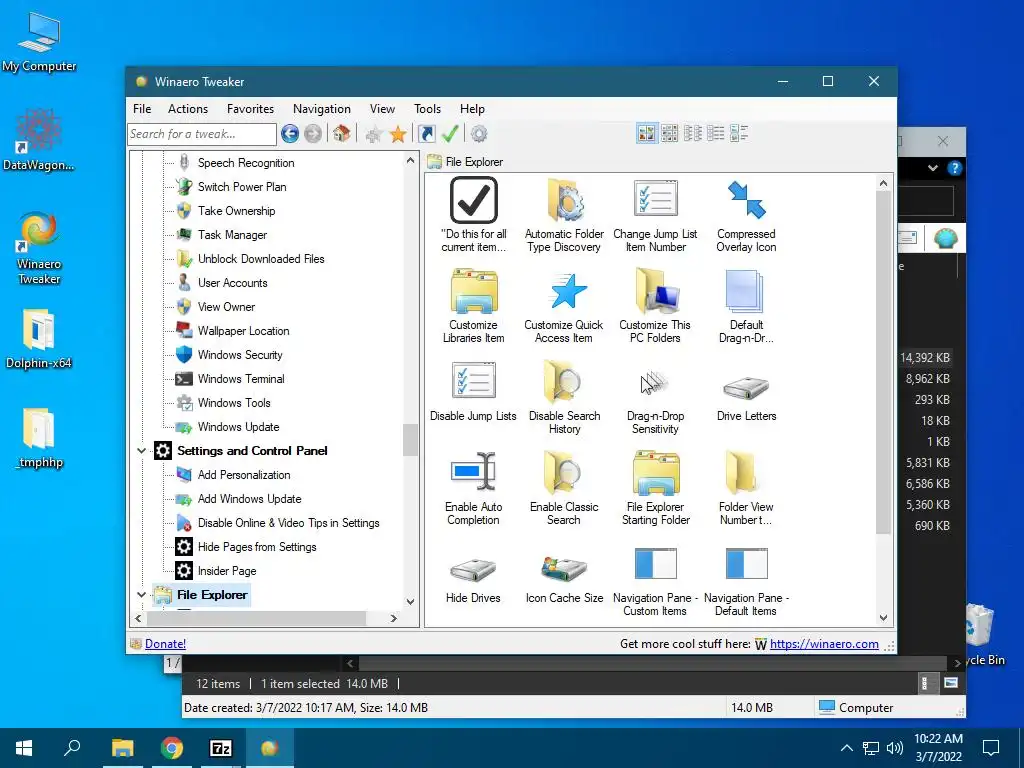Open "Do this for all current items" tweak

(x=473, y=215)
